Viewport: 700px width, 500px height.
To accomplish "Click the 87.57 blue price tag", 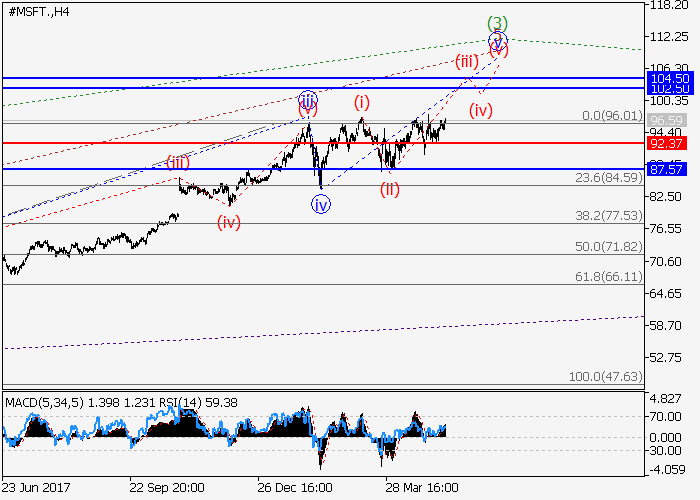I will point(667,170).
